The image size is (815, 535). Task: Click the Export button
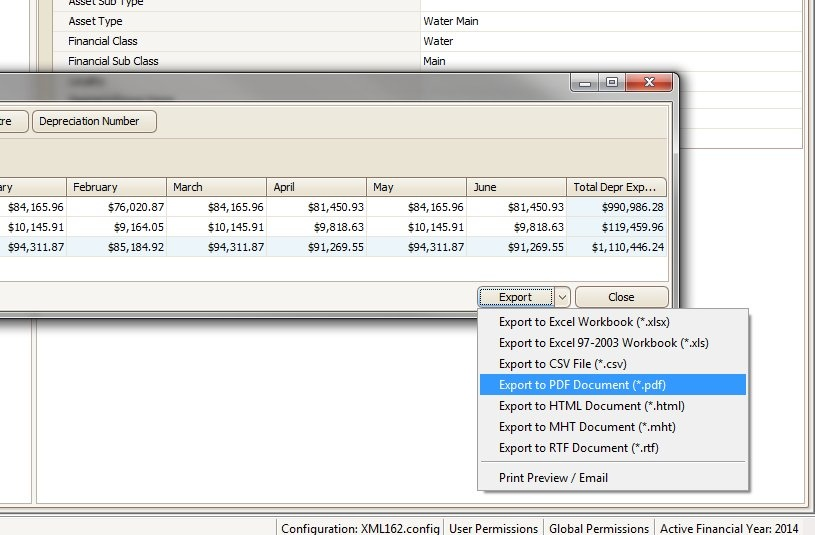tap(515, 297)
